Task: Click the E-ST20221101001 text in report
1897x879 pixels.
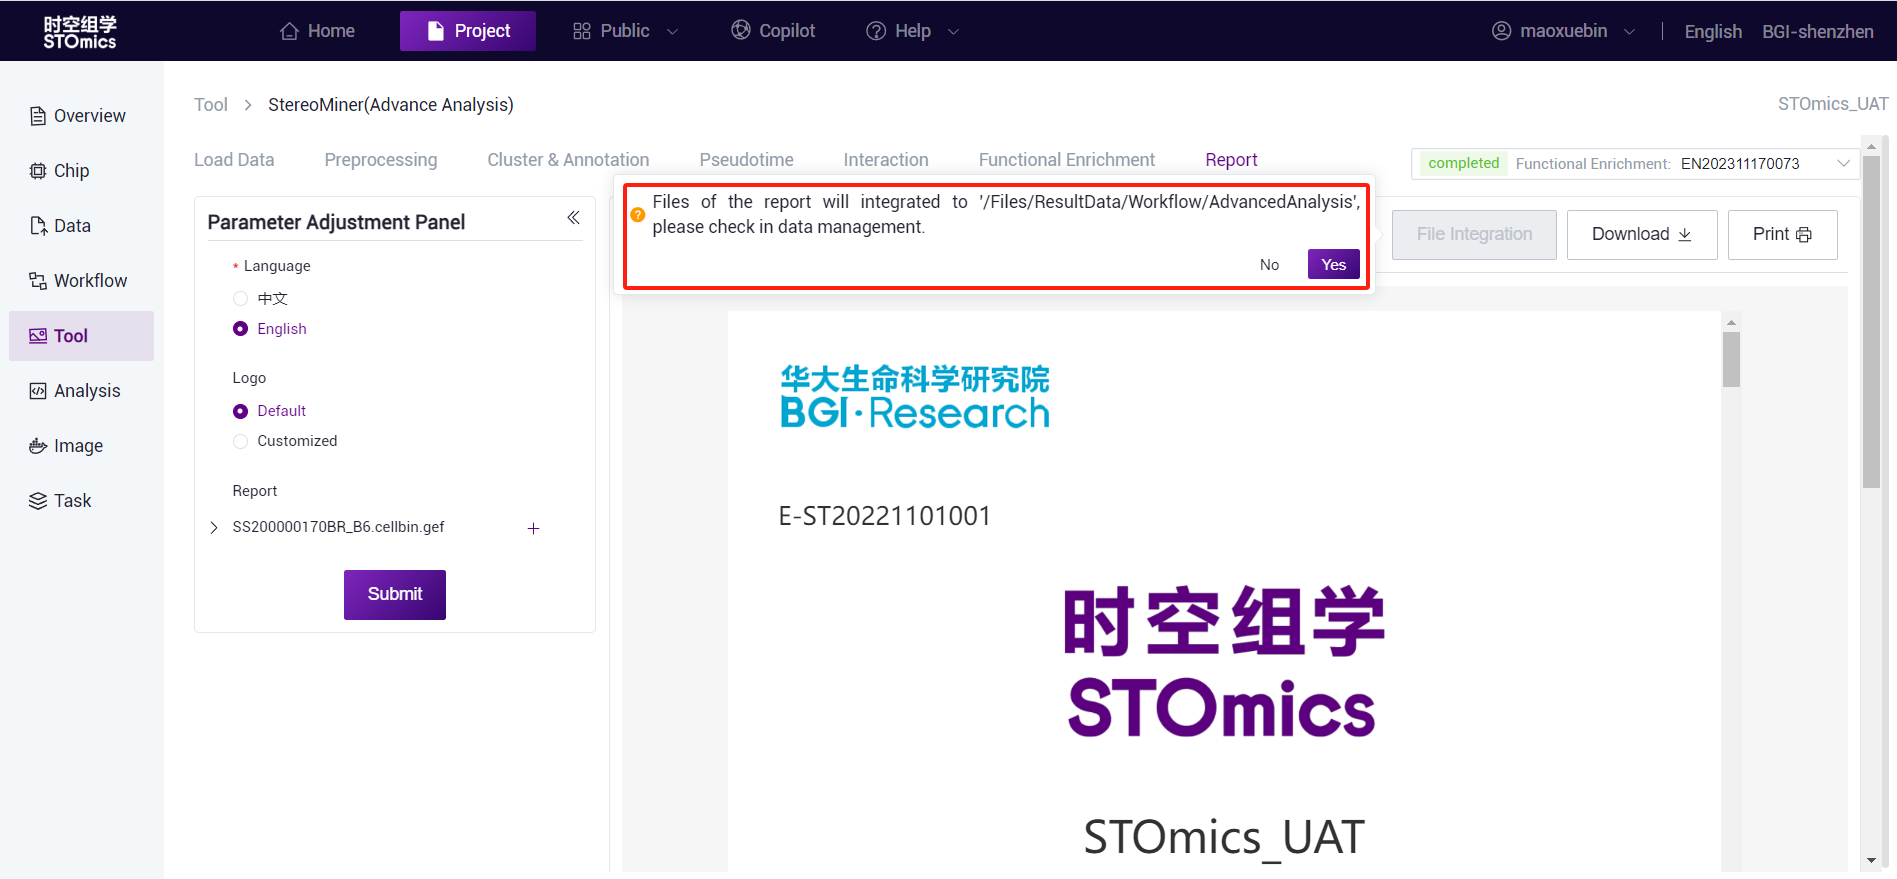Action: click(x=885, y=516)
